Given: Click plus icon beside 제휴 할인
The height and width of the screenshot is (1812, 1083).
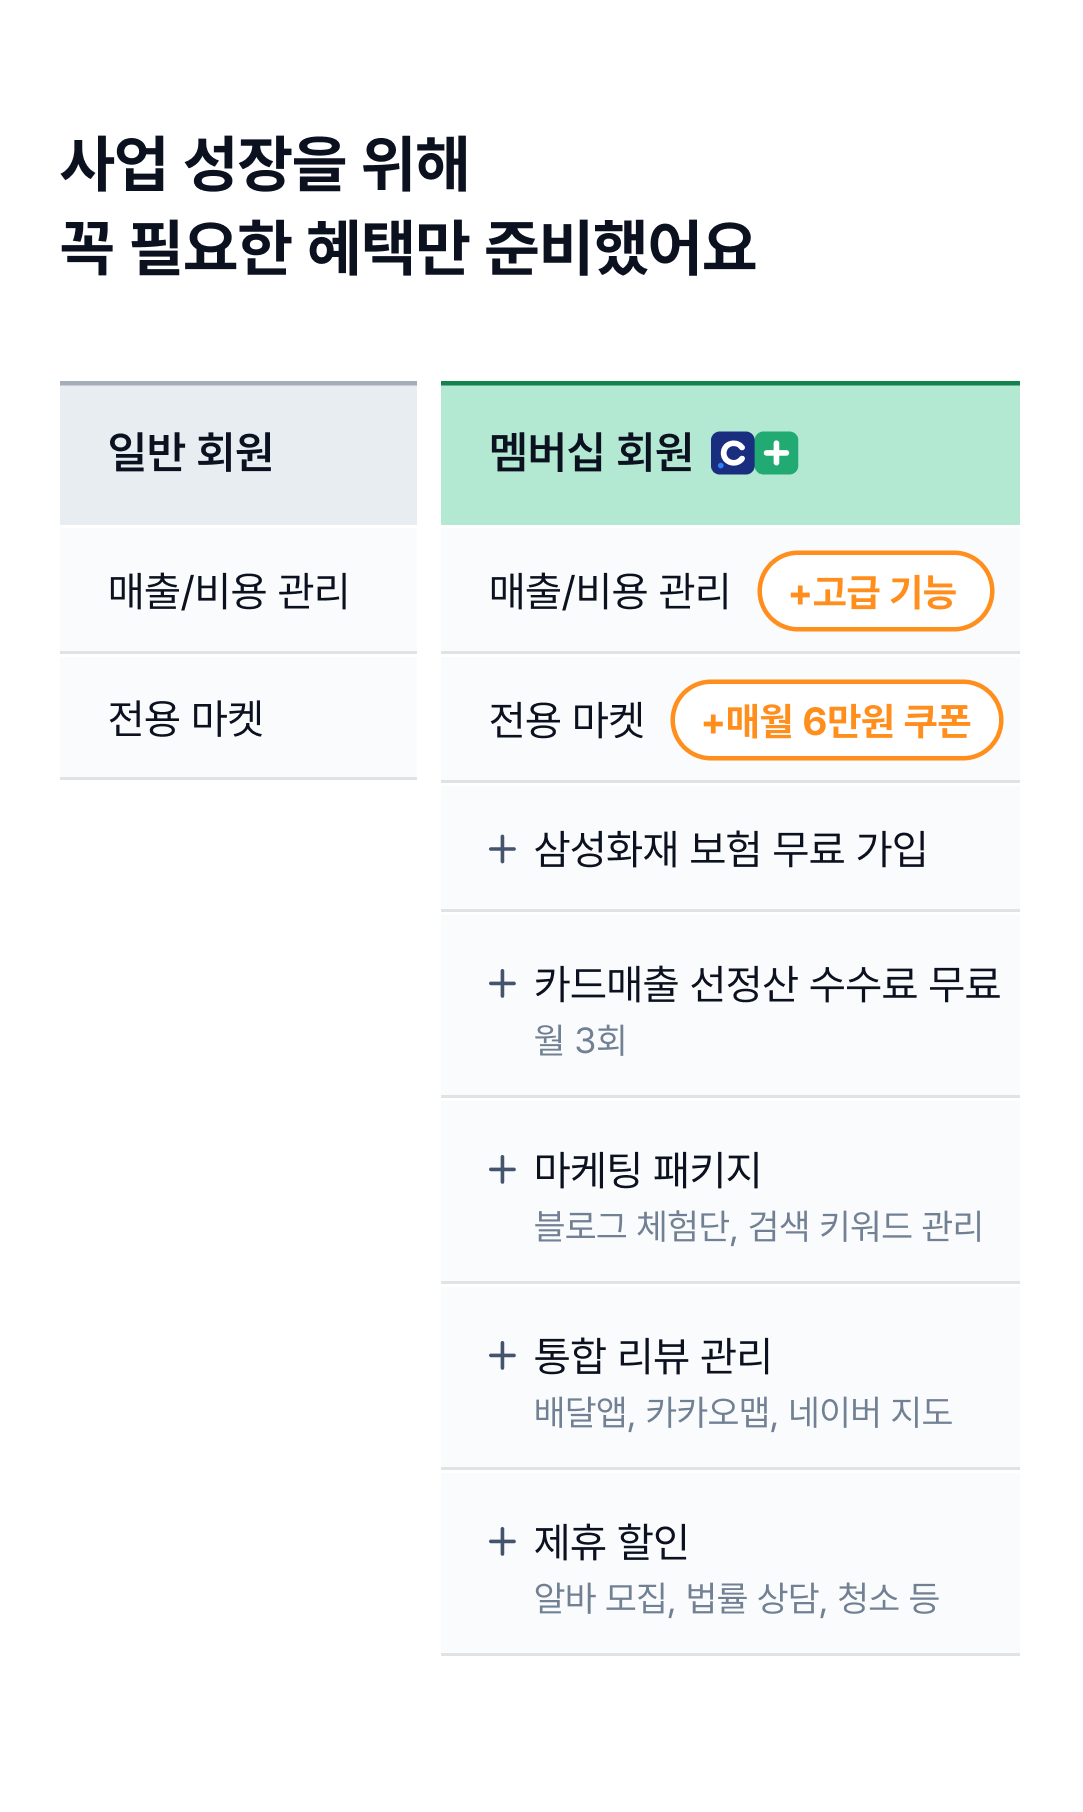Looking at the screenshot, I should [x=502, y=1541].
